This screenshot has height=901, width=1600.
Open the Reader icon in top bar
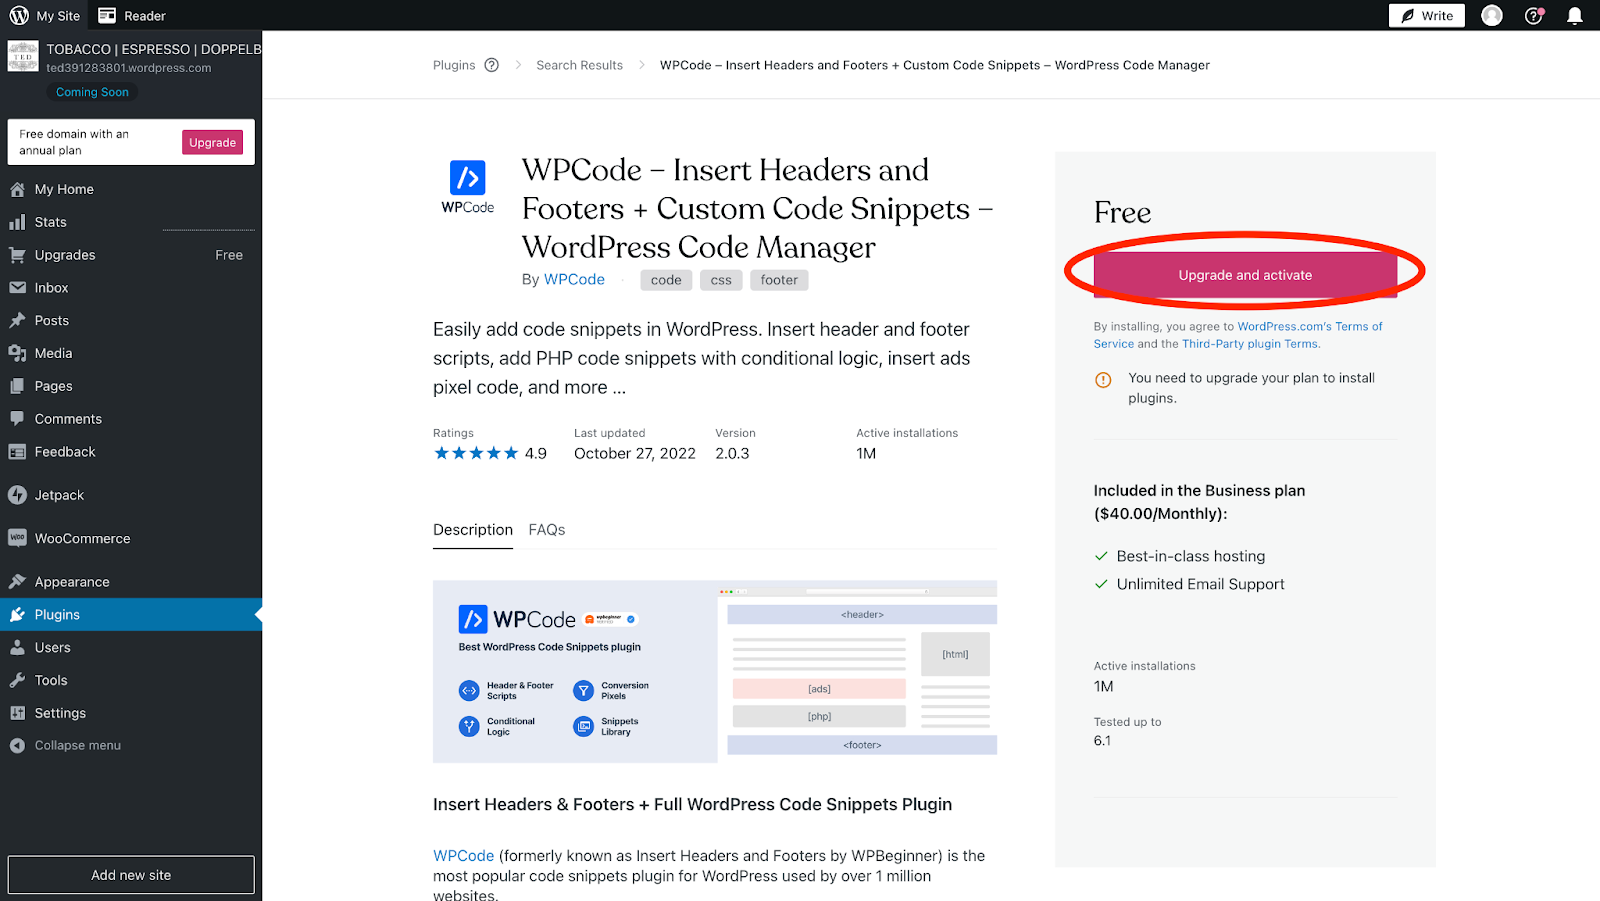107,15
